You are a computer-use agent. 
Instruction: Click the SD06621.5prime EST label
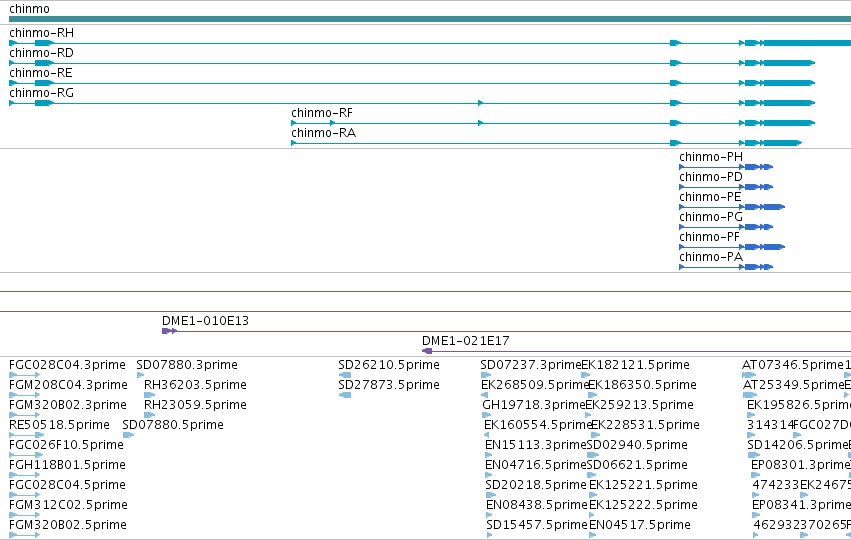point(637,466)
